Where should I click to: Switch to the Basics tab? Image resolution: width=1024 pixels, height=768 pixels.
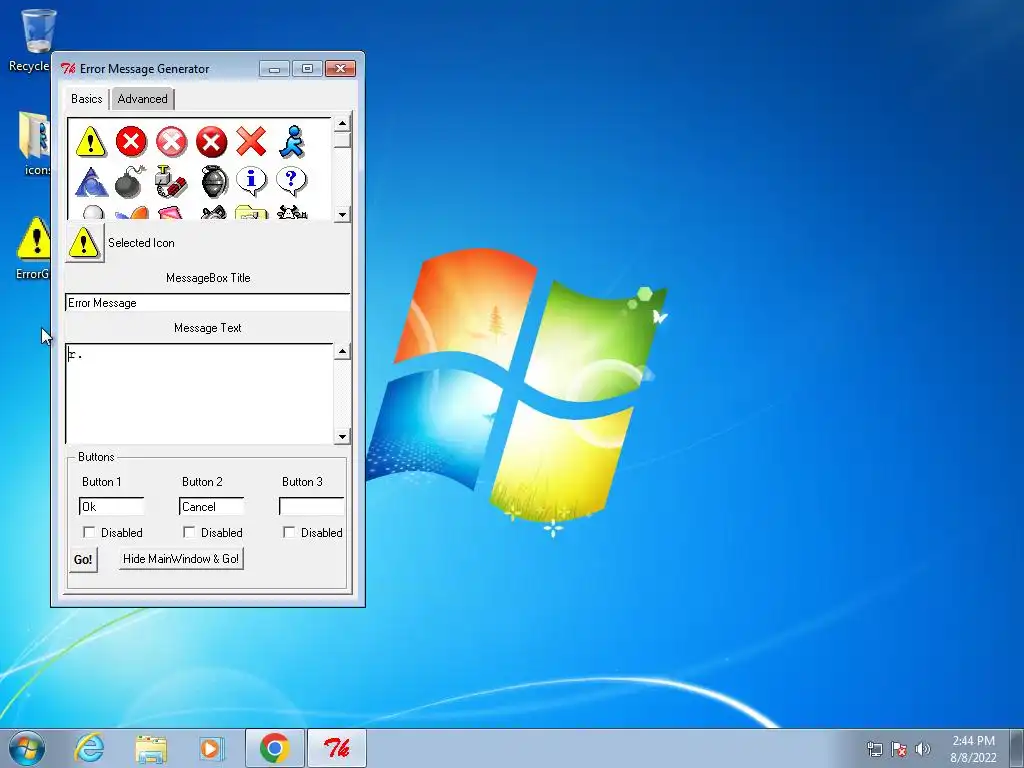pos(87,99)
